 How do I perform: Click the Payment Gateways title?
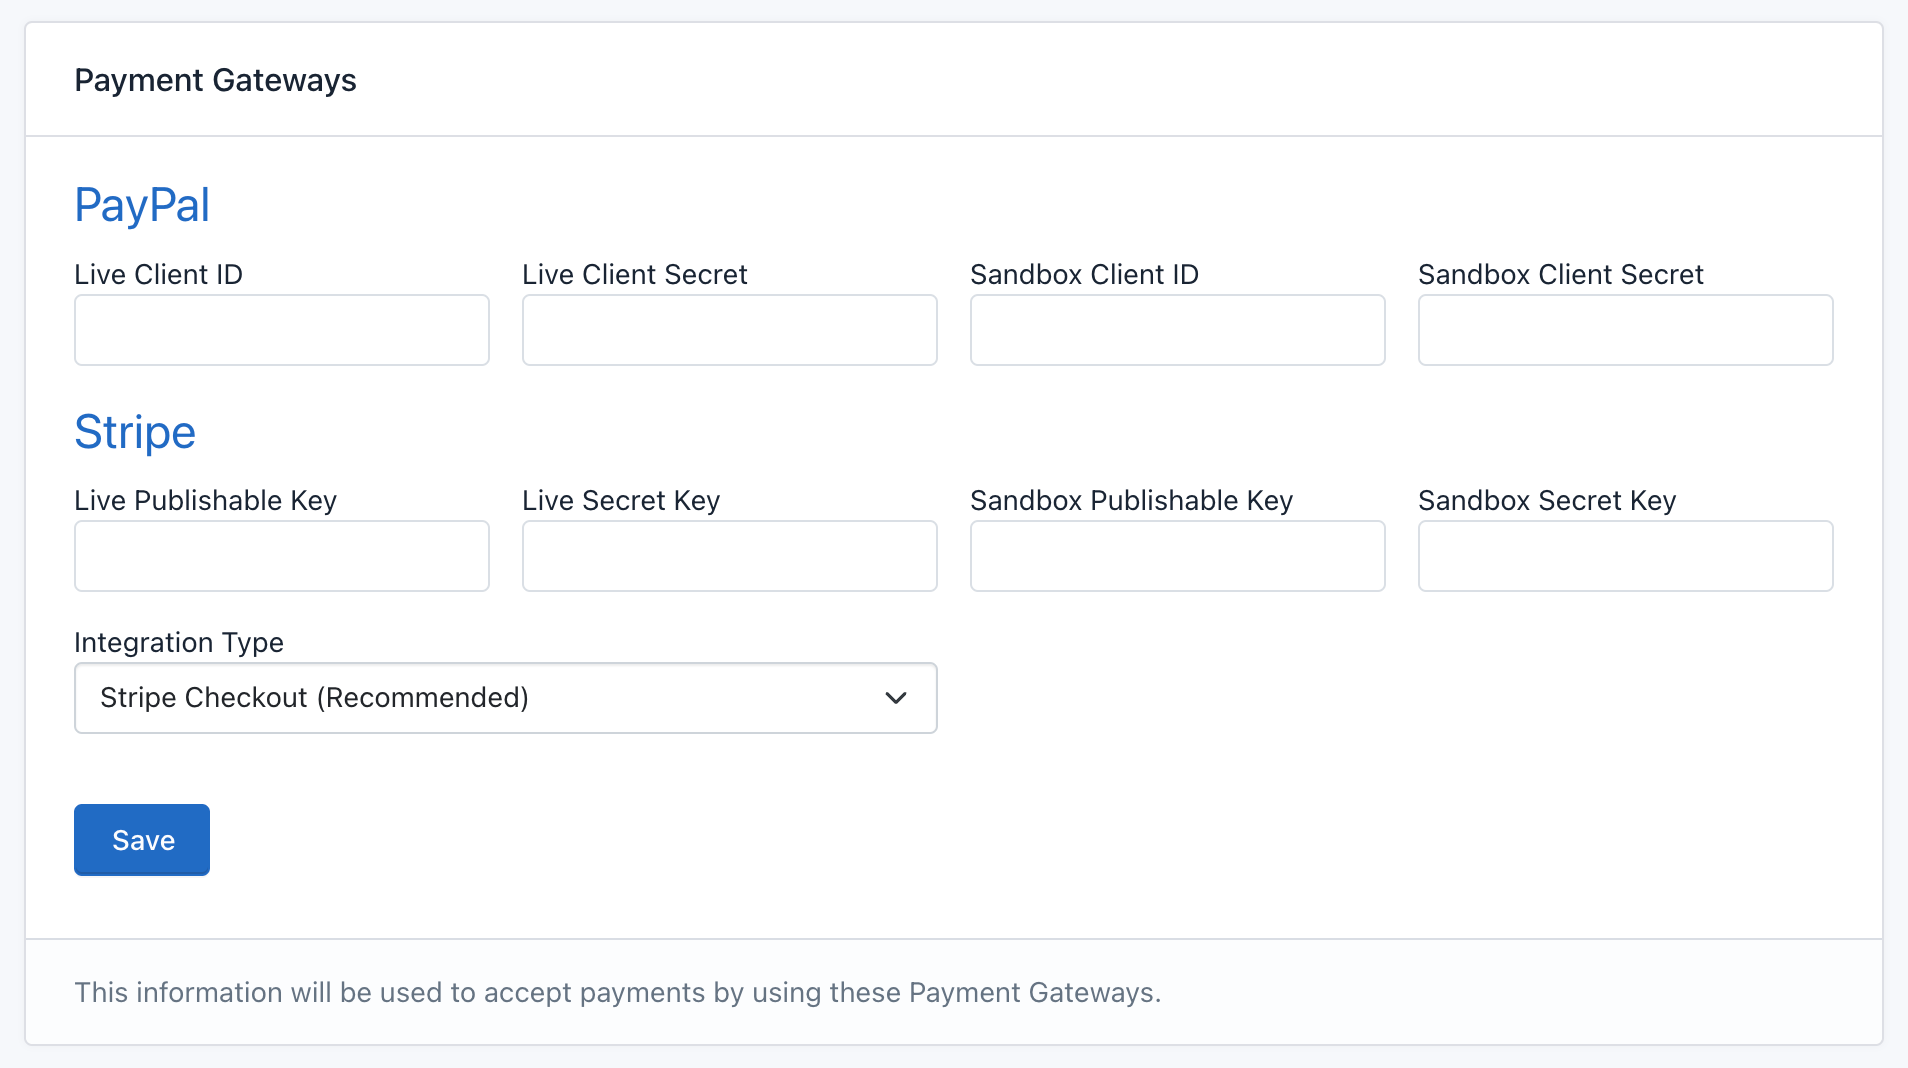pos(215,80)
